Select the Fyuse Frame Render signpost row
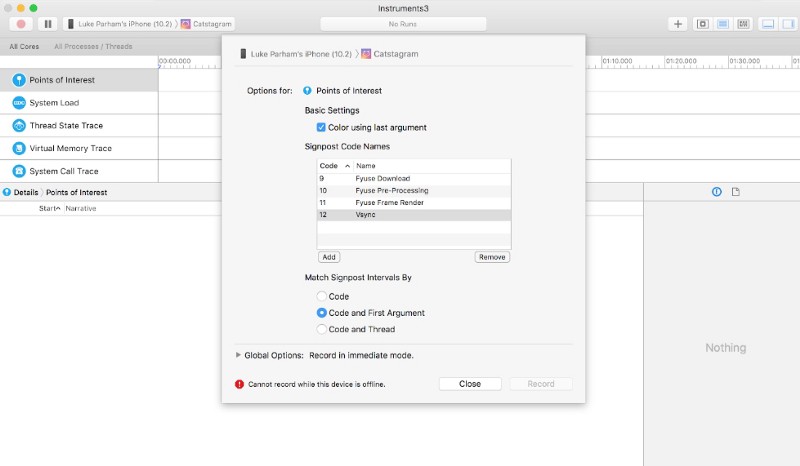Image resolution: width=800 pixels, height=466 pixels. 414,203
